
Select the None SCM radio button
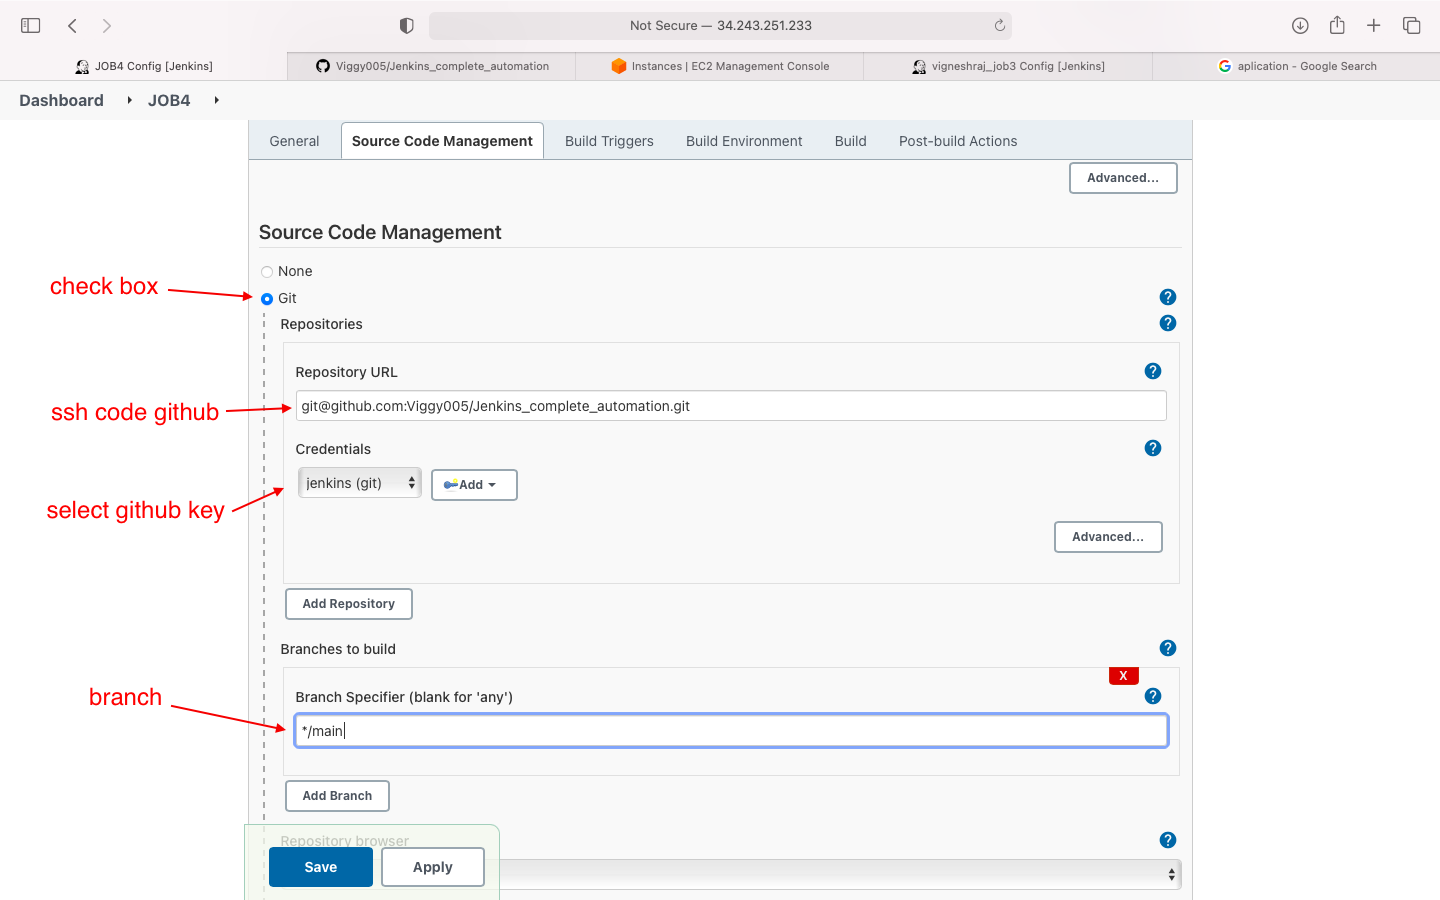pos(267,272)
